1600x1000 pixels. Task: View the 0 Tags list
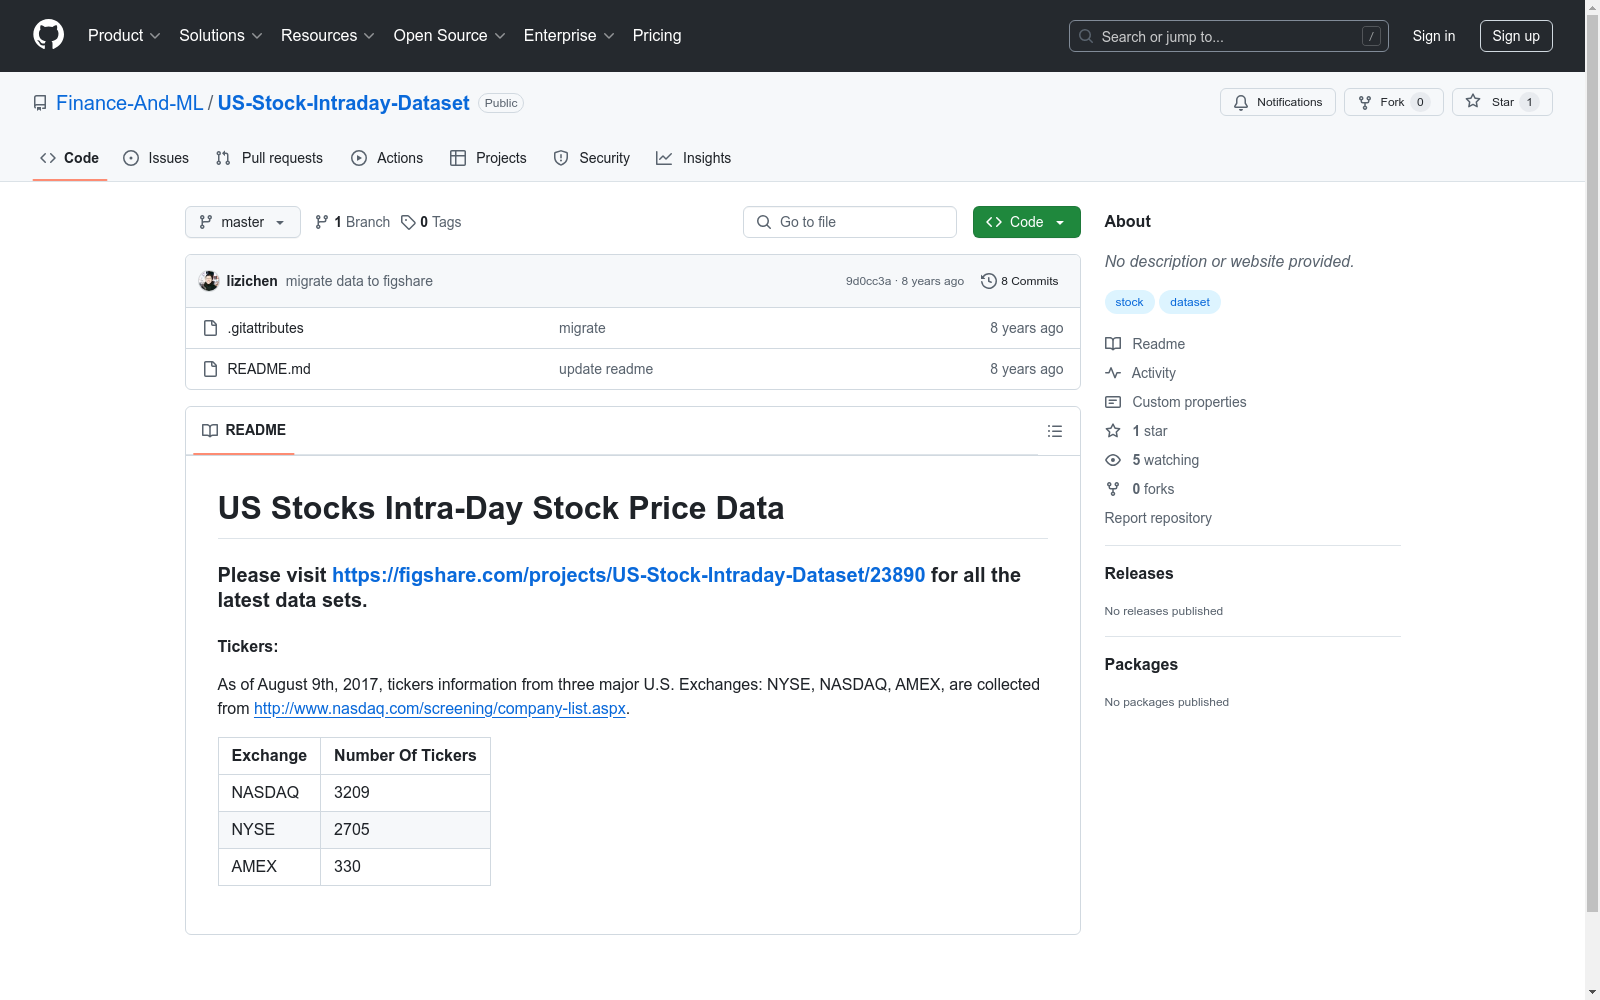point(431,222)
